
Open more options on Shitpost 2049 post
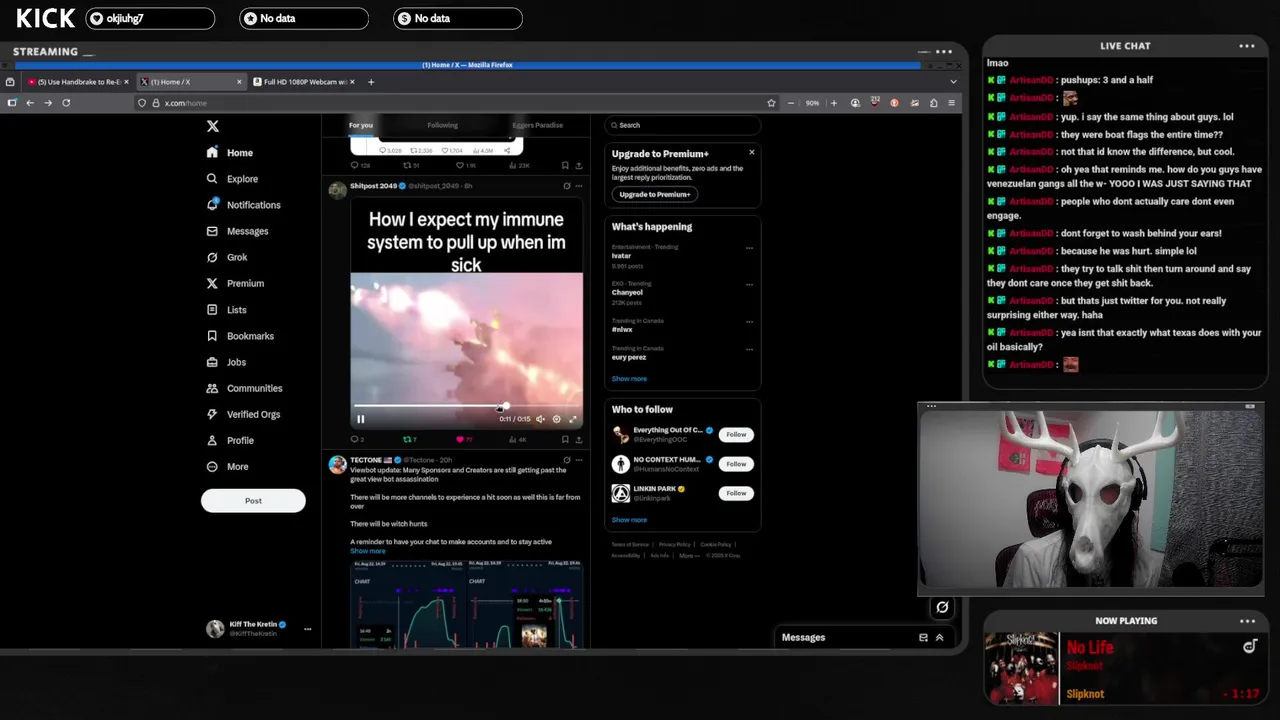(580, 186)
